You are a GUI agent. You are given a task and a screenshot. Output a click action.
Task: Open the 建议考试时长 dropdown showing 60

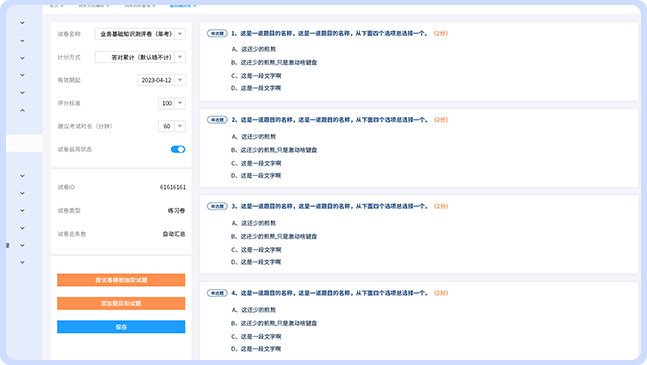(172, 126)
